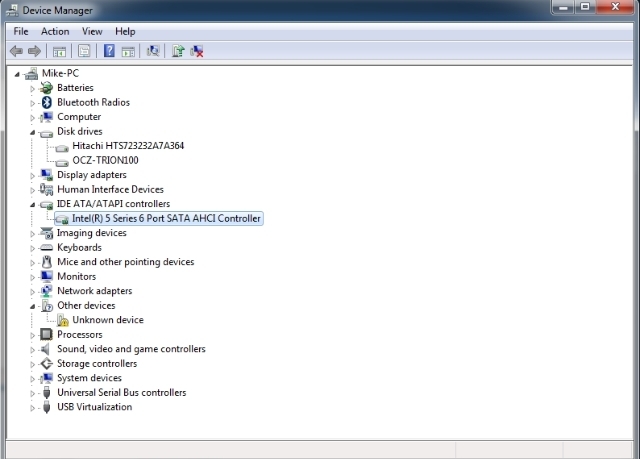640x459 pixels.
Task: Expand the Network adapters category
Action: tap(32, 291)
